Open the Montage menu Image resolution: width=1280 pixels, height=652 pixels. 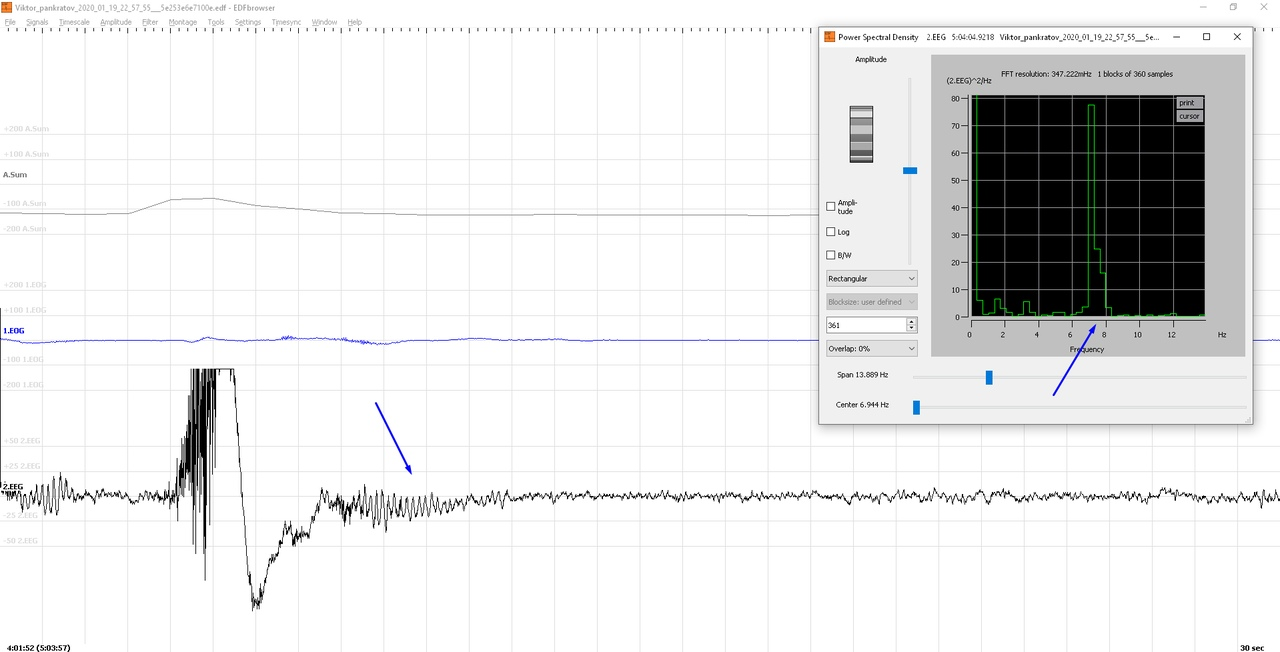click(183, 22)
